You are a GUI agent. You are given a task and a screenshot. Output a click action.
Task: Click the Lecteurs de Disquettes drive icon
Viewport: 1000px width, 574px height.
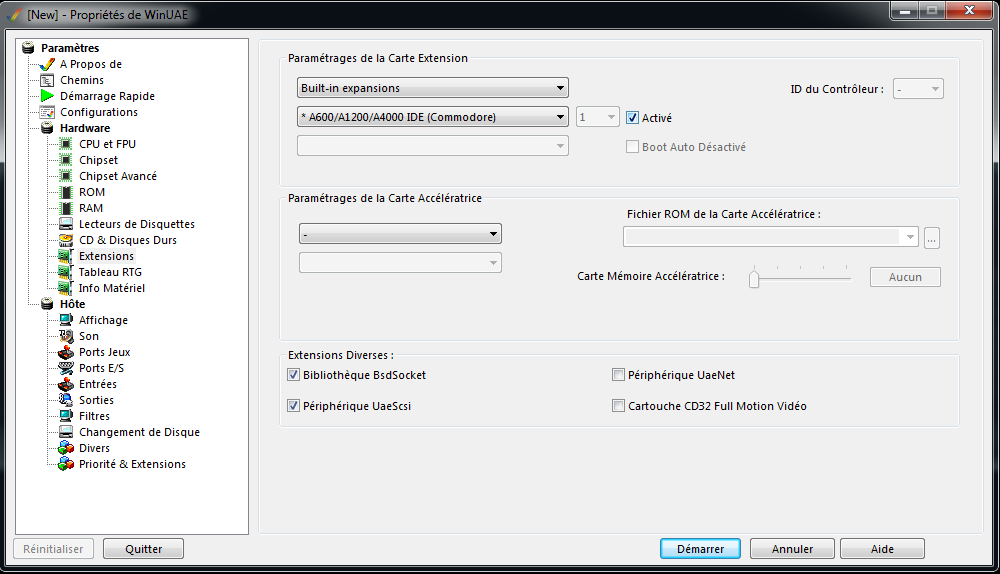click(x=66, y=224)
